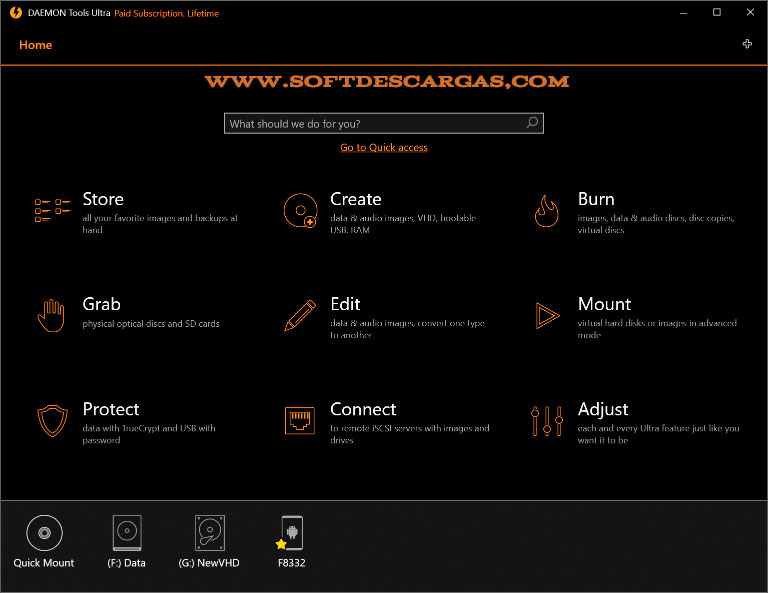Click the plus icon to add tab
The height and width of the screenshot is (593, 768).
click(747, 44)
